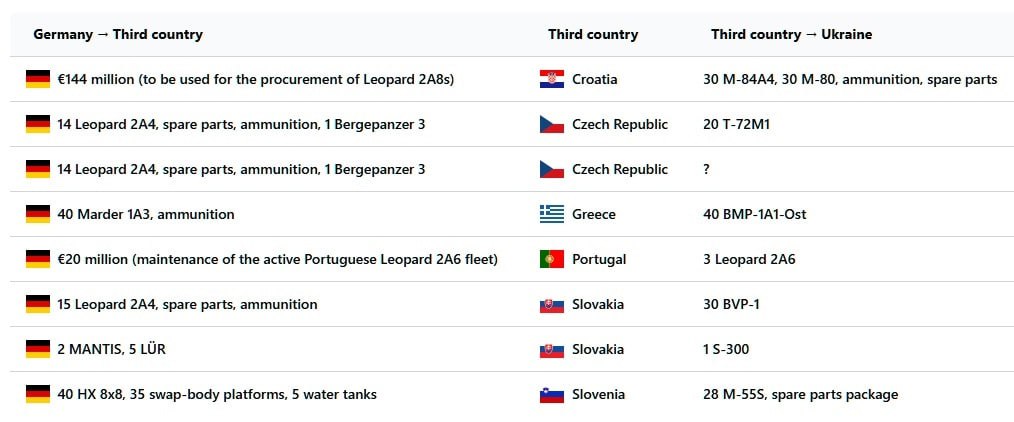Click German flag beside 40 HX 8x8
Viewport: 1014px width, 422px height.
click(38, 394)
